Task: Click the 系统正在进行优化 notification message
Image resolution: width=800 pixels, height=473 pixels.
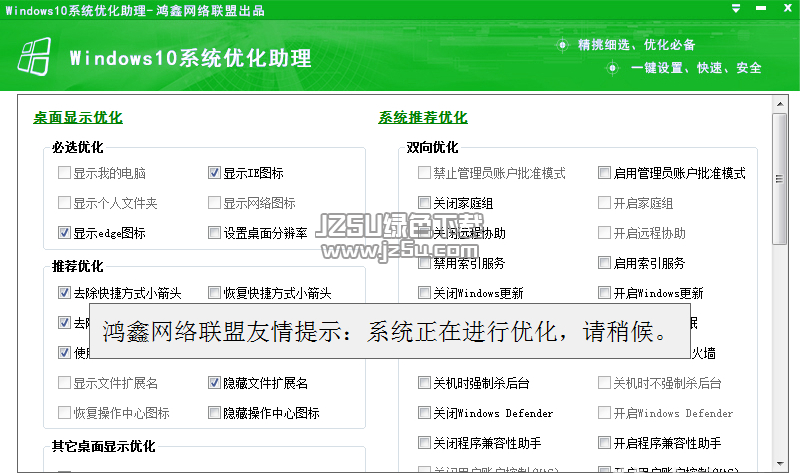Action: (389, 331)
